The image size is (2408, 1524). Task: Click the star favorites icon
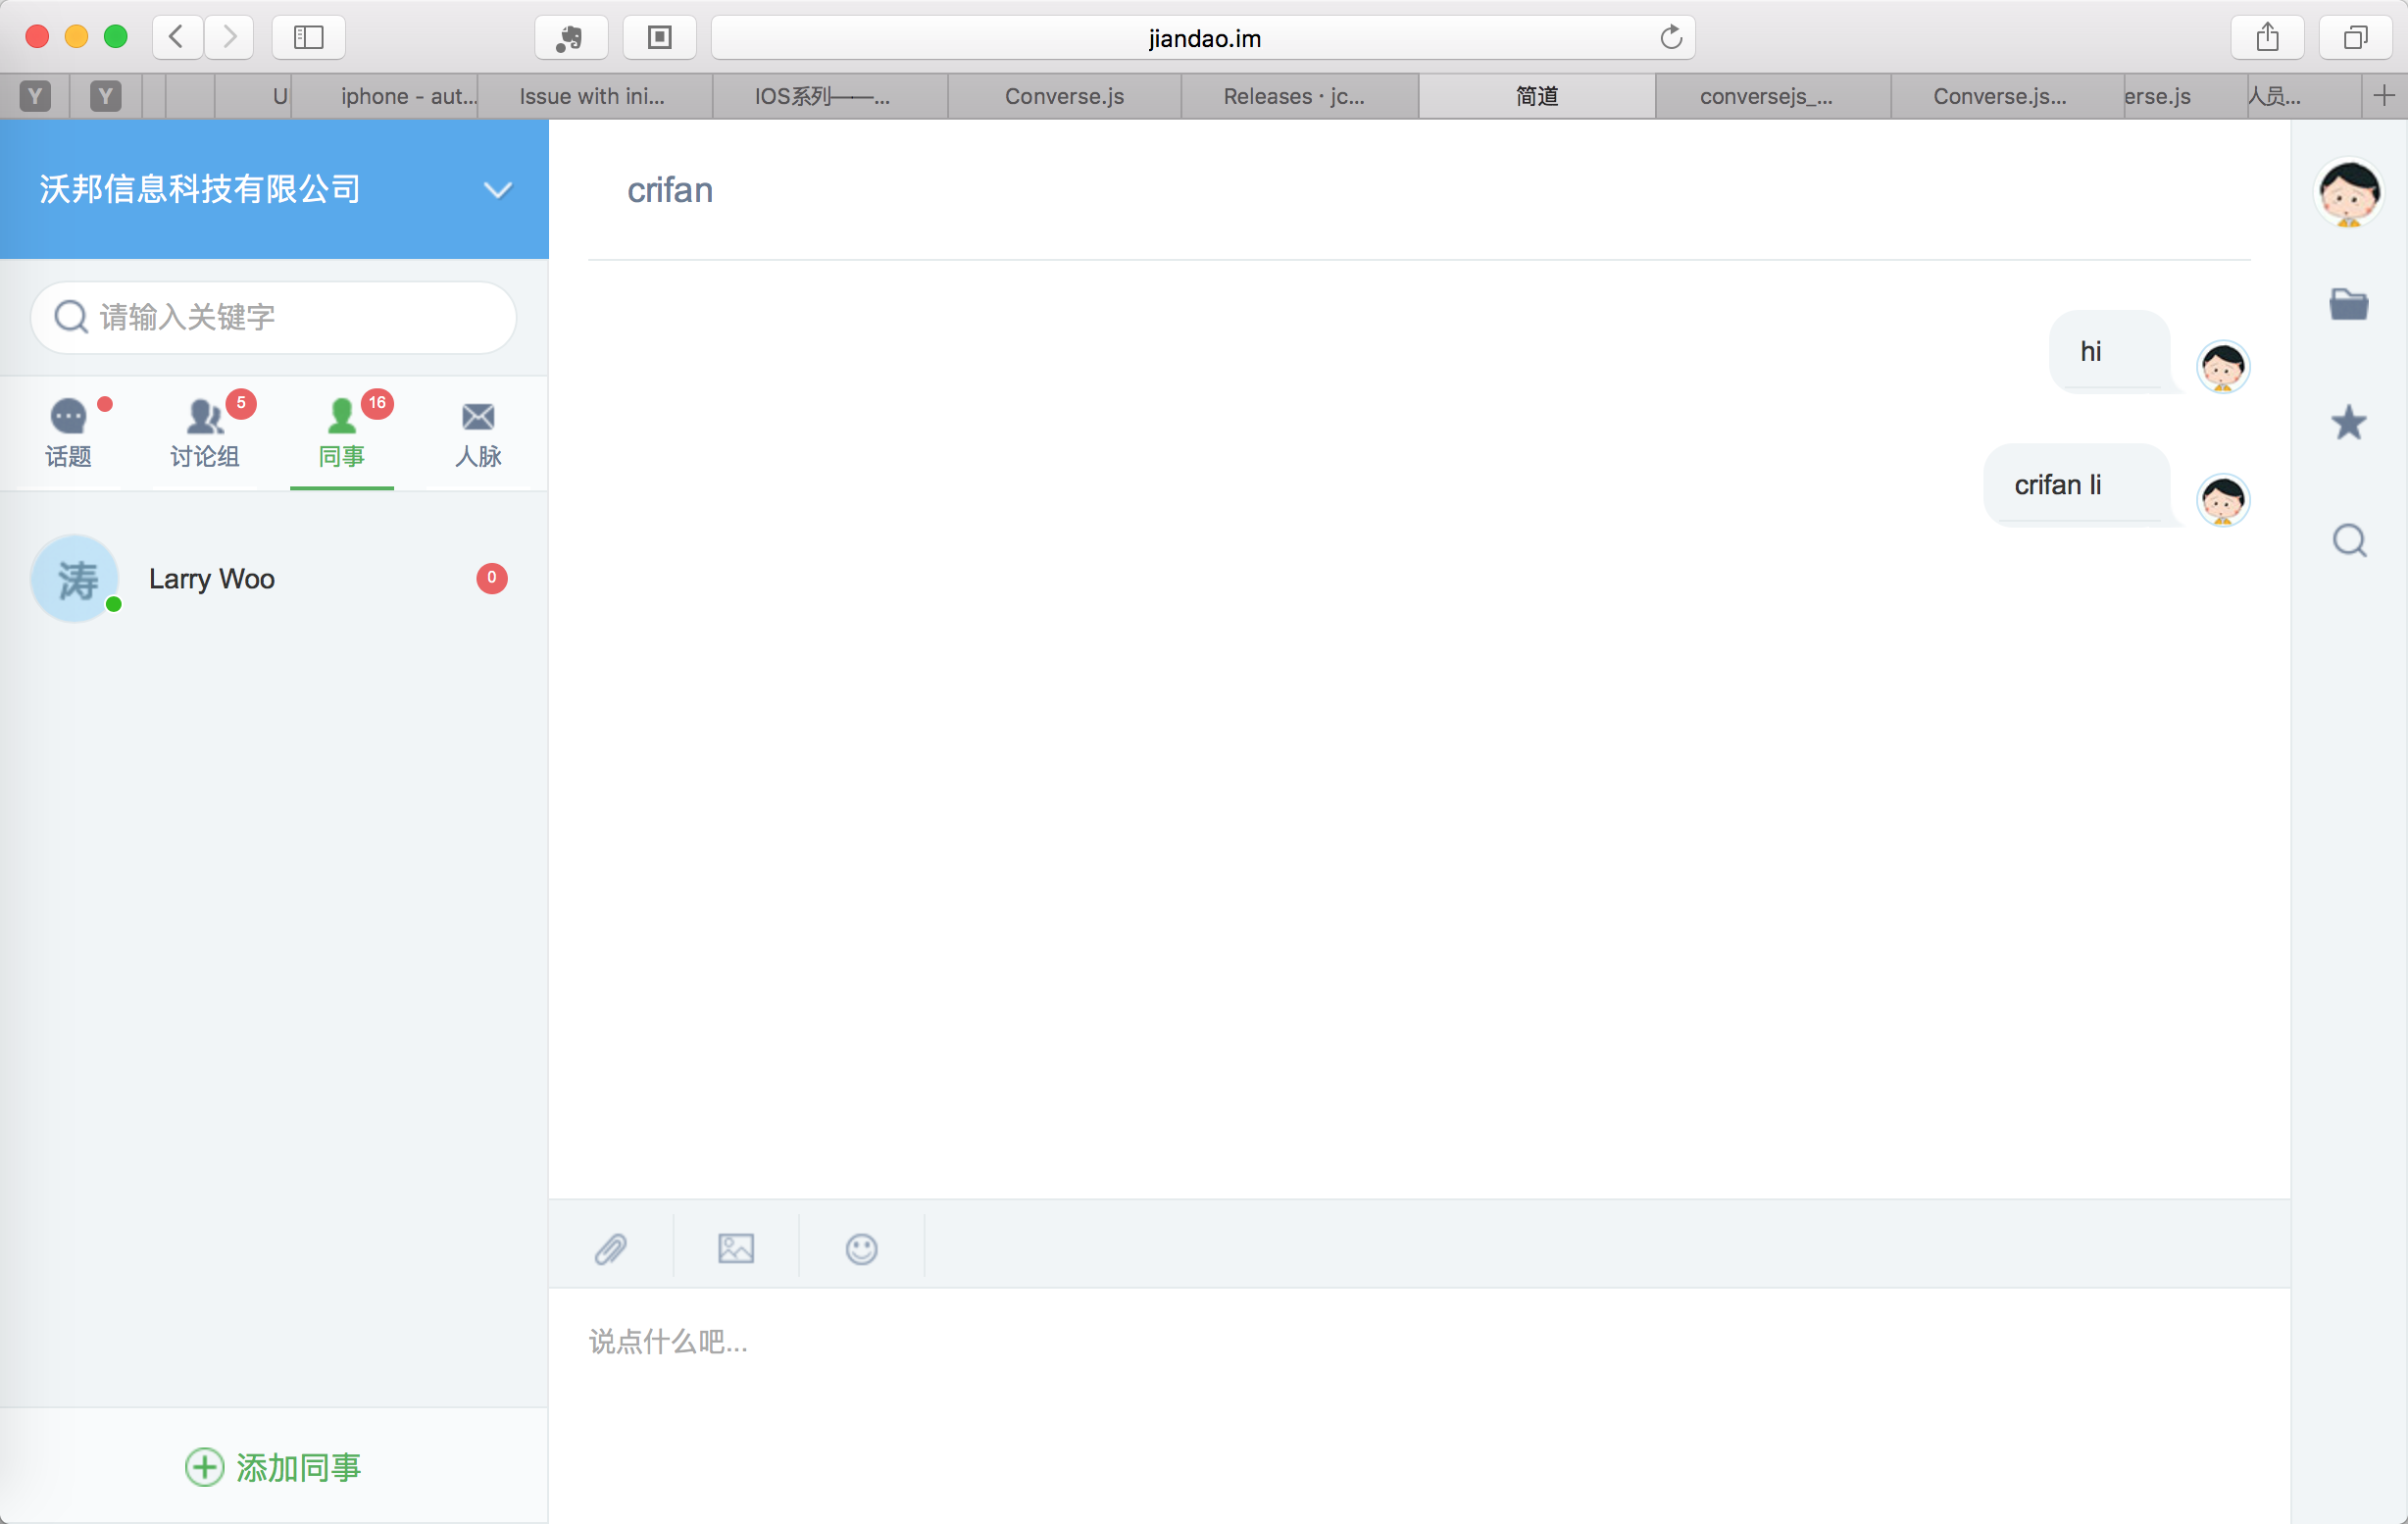click(x=2348, y=423)
